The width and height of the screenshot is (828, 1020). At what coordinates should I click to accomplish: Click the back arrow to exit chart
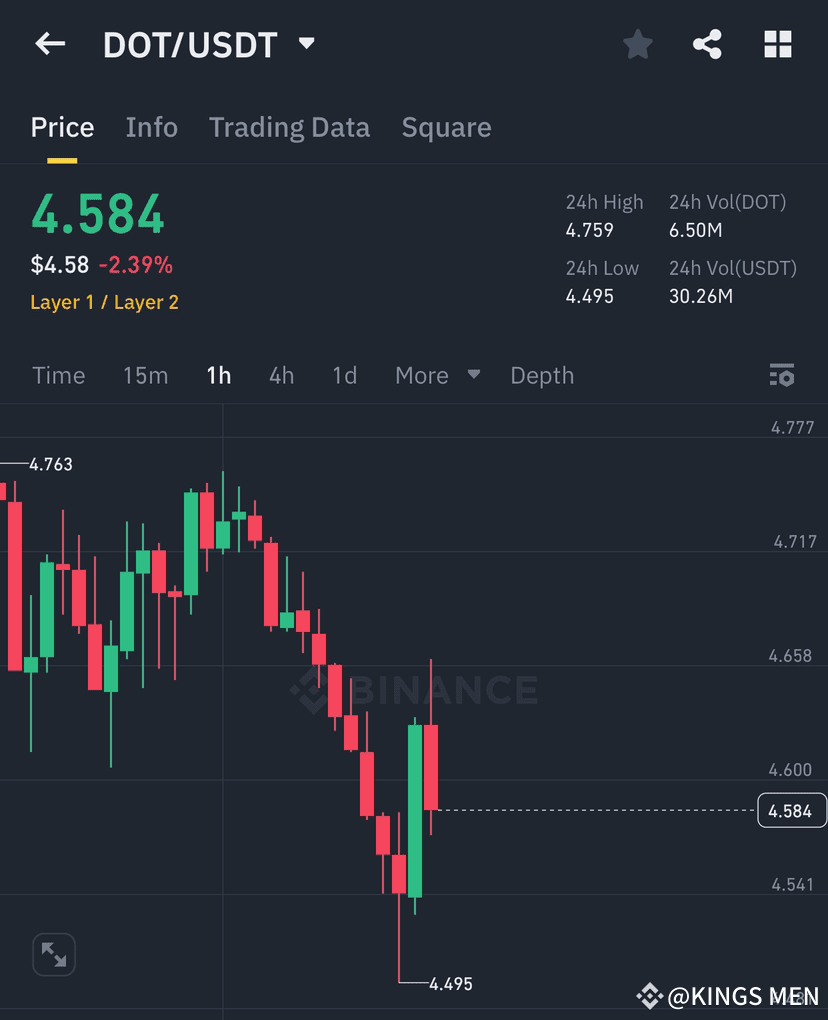pyautogui.click(x=50, y=43)
